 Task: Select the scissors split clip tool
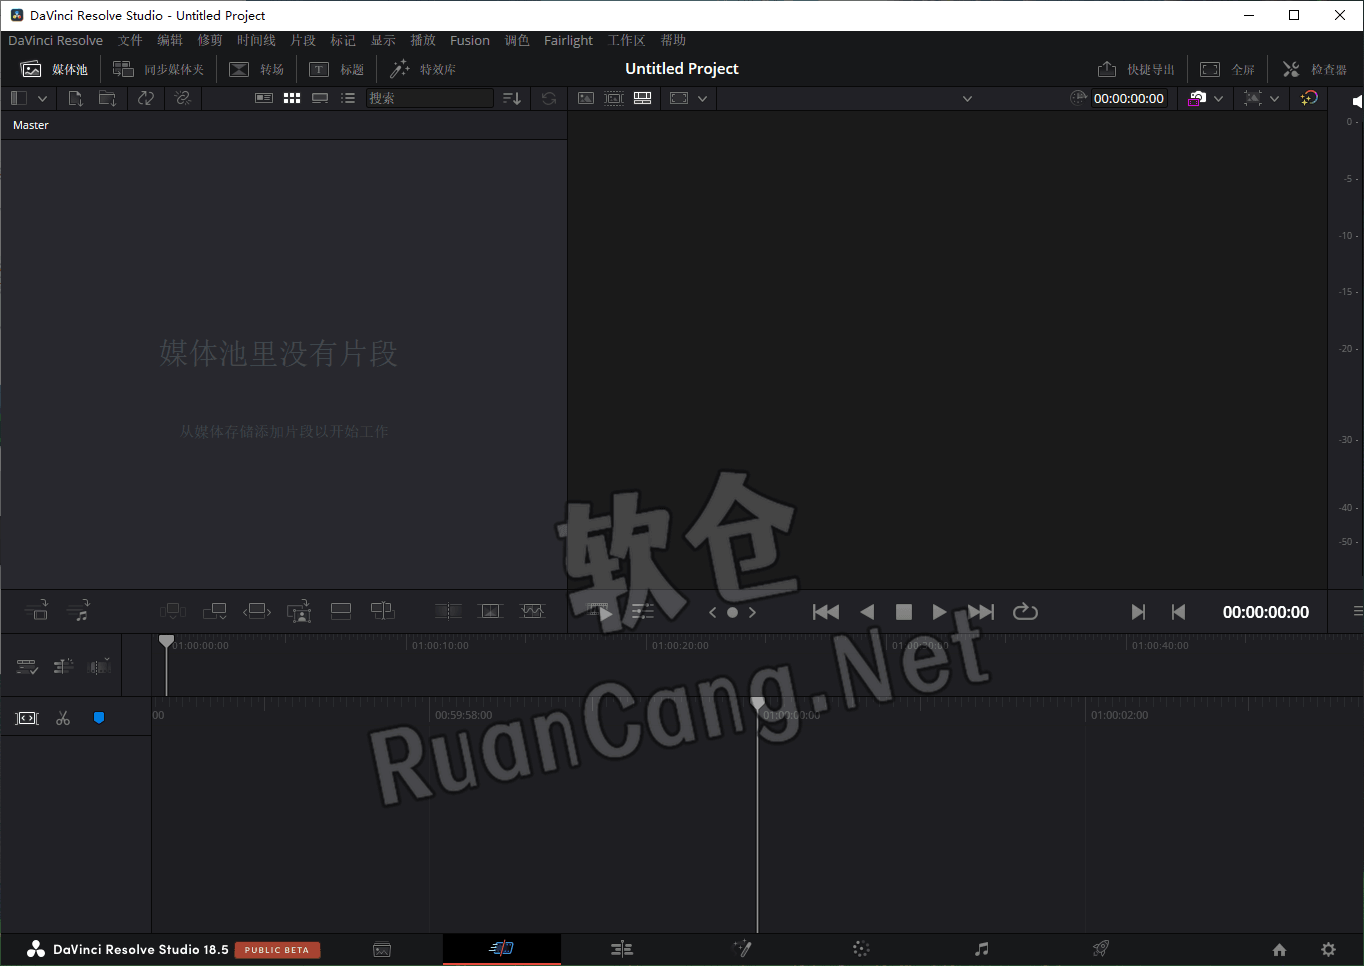tap(63, 718)
